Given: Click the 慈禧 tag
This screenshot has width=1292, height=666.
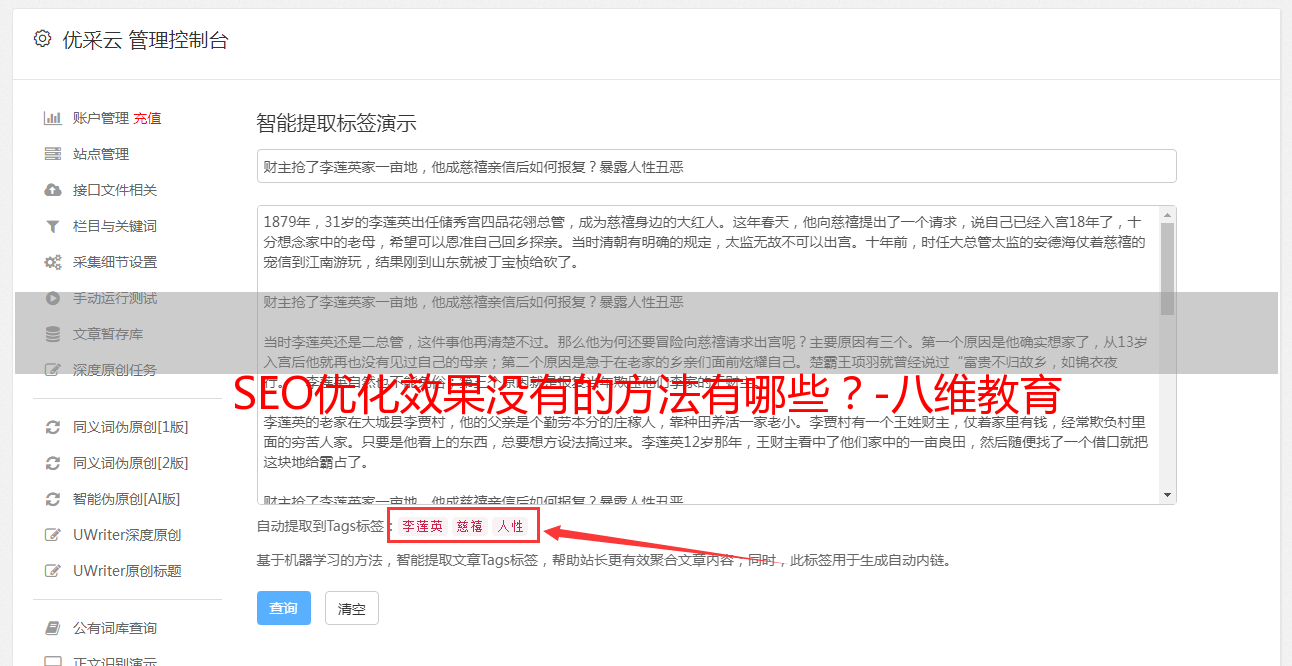Looking at the screenshot, I should (x=470, y=526).
